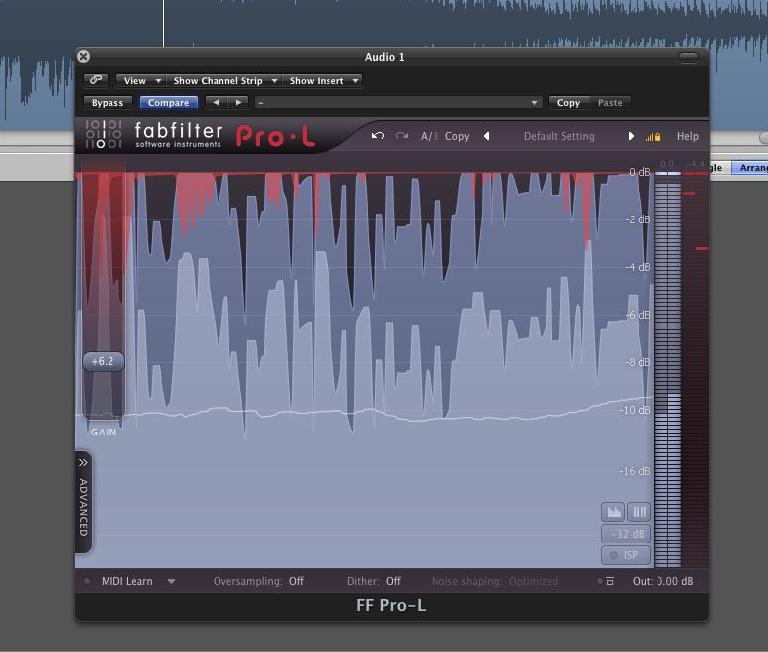Copy the plugin setting in header bar
The width and height of the screenshot is (768, 652).
coord(568,102)
